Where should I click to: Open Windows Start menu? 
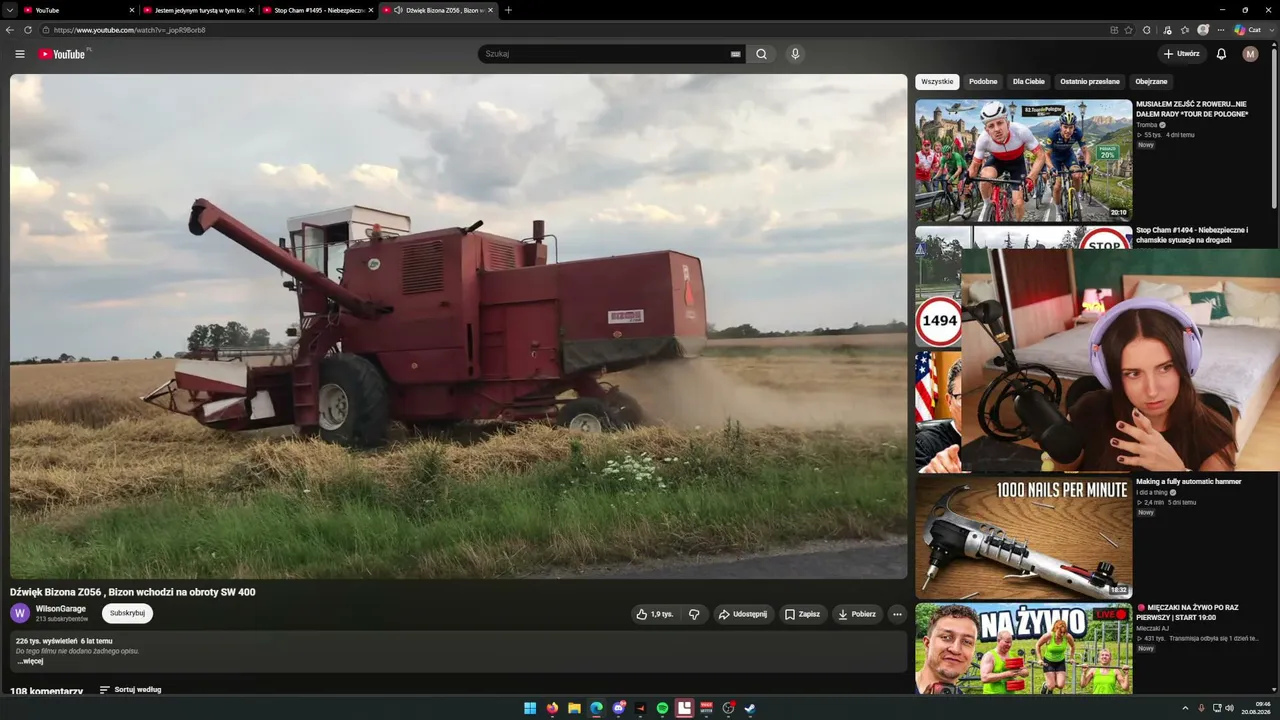[530, 708]
